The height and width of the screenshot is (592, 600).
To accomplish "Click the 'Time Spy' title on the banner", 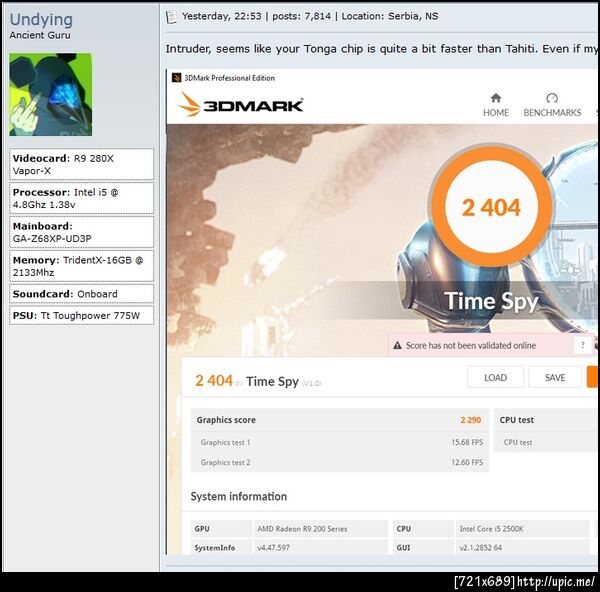I will click(492, 301).
